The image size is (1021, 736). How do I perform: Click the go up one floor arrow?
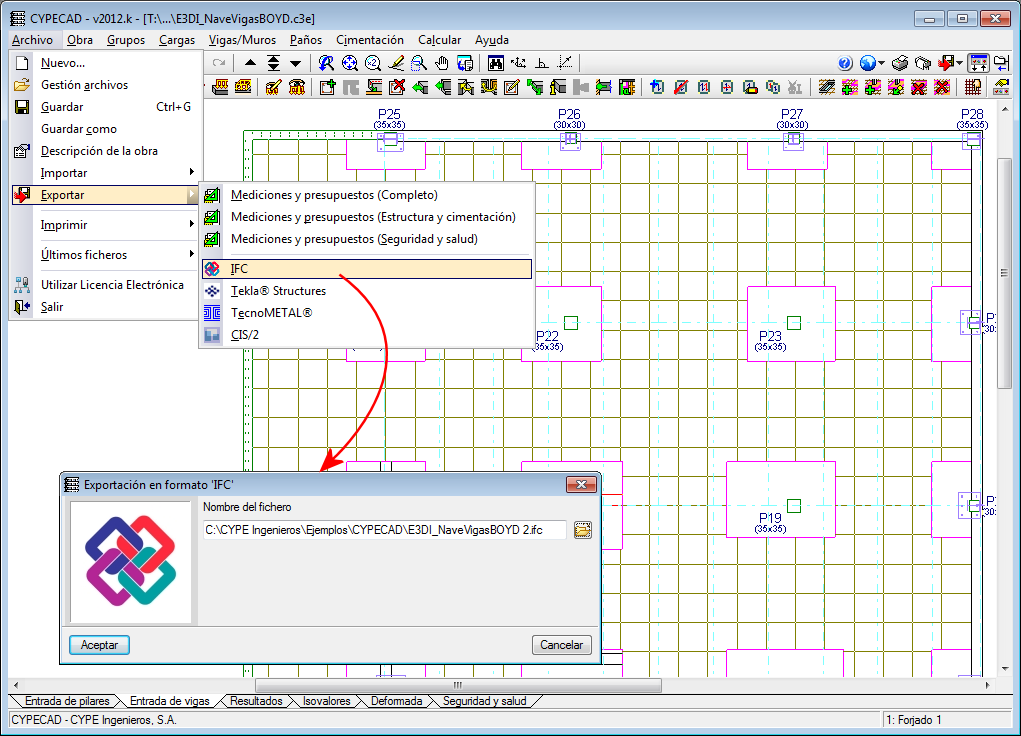coord(250,63)
